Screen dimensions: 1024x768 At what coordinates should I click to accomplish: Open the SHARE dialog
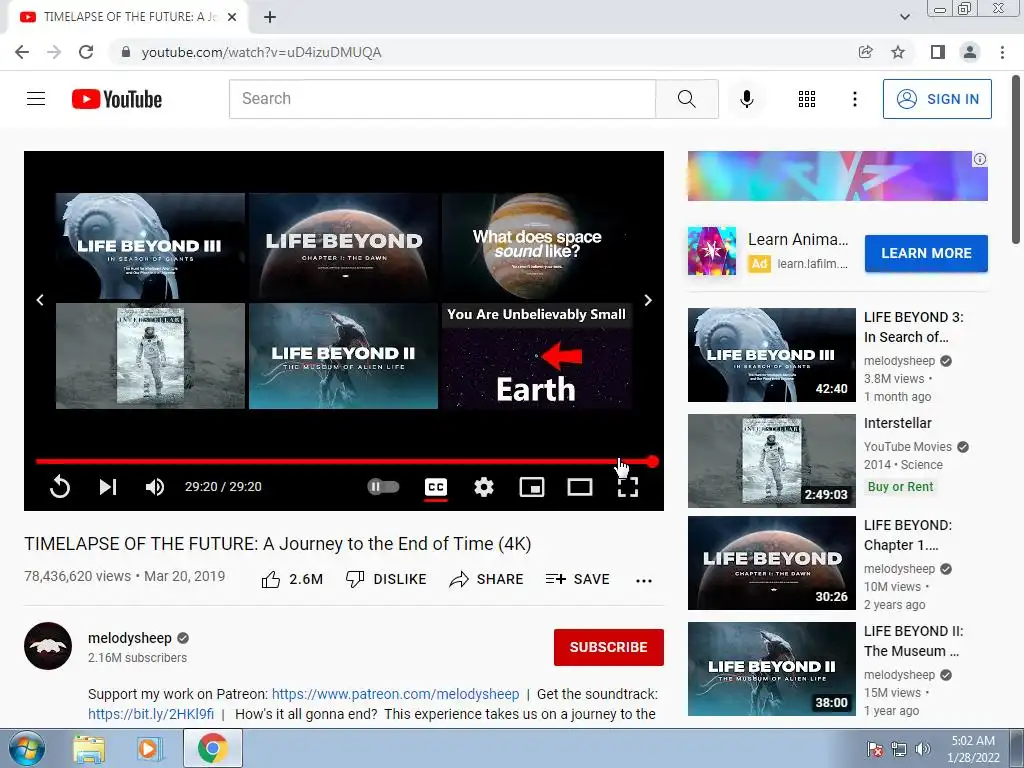pyautogui.click(x=487, y=579)
